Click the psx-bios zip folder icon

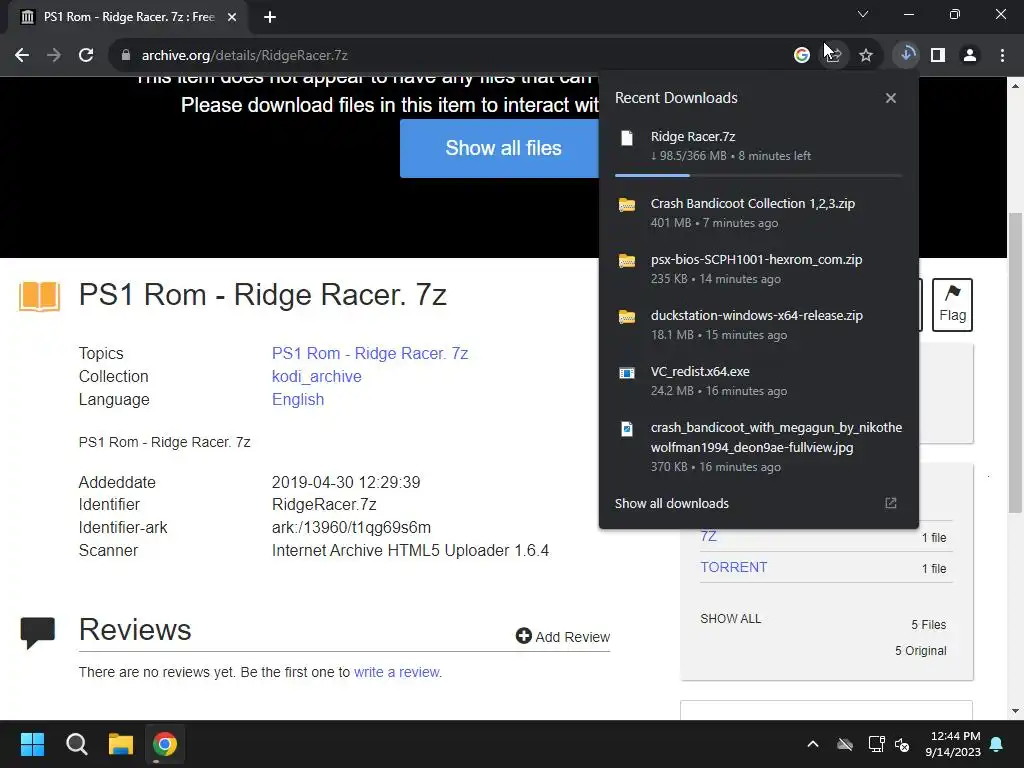pyautogui.click(x=627, y=261)
